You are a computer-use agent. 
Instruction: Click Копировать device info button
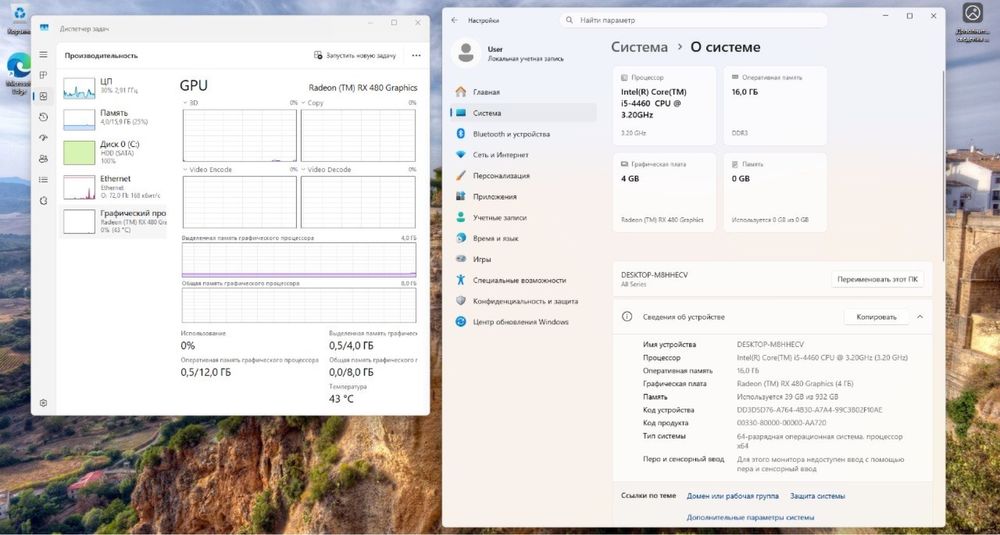876,317
